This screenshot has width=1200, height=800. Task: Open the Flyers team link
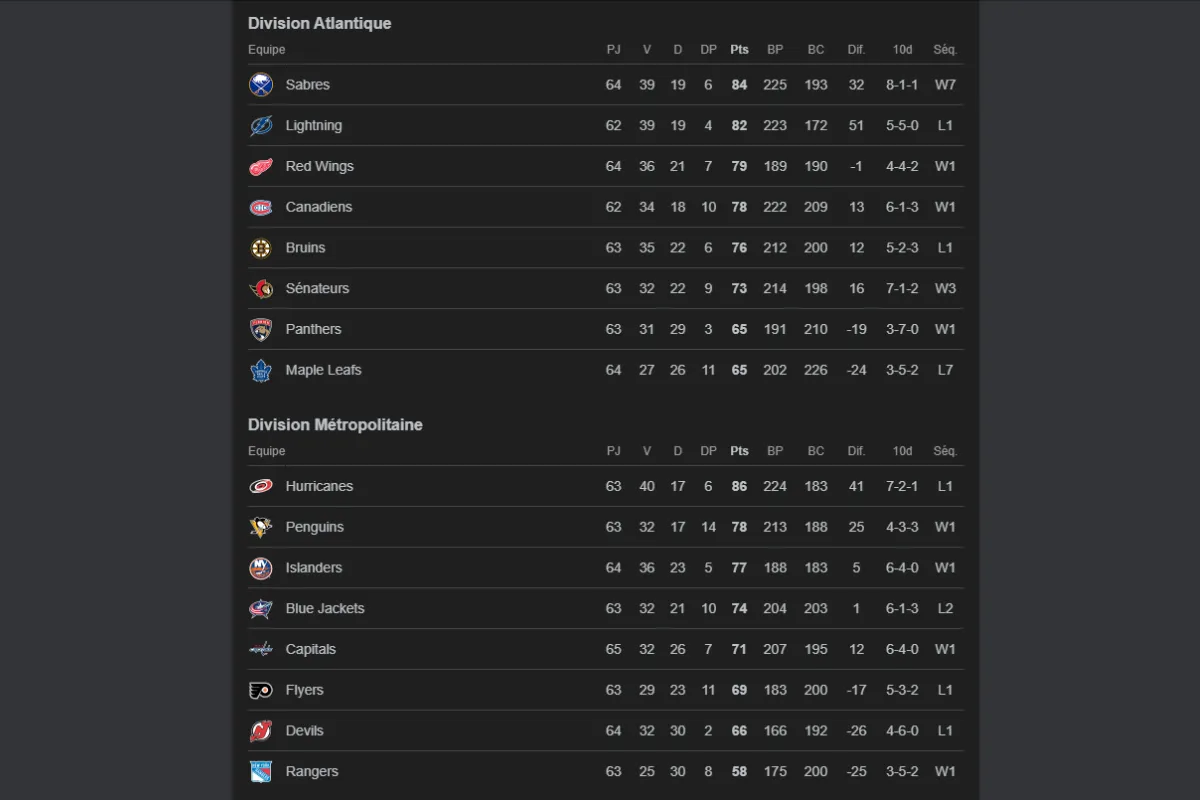304,690
